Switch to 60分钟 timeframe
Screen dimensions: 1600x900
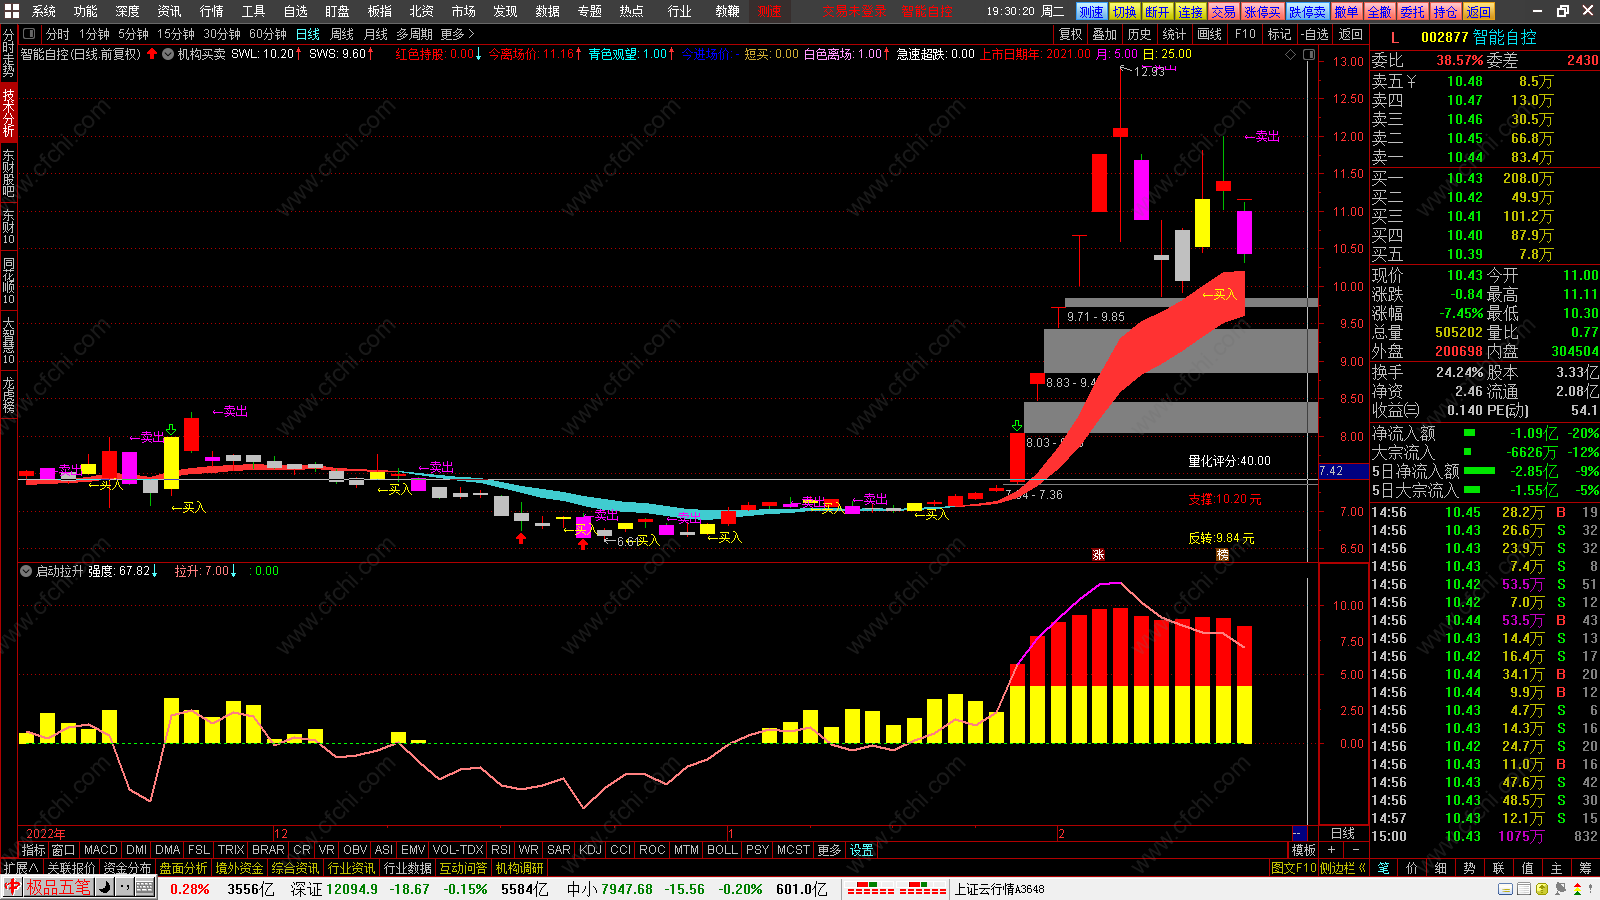click(x=267, y=34)
